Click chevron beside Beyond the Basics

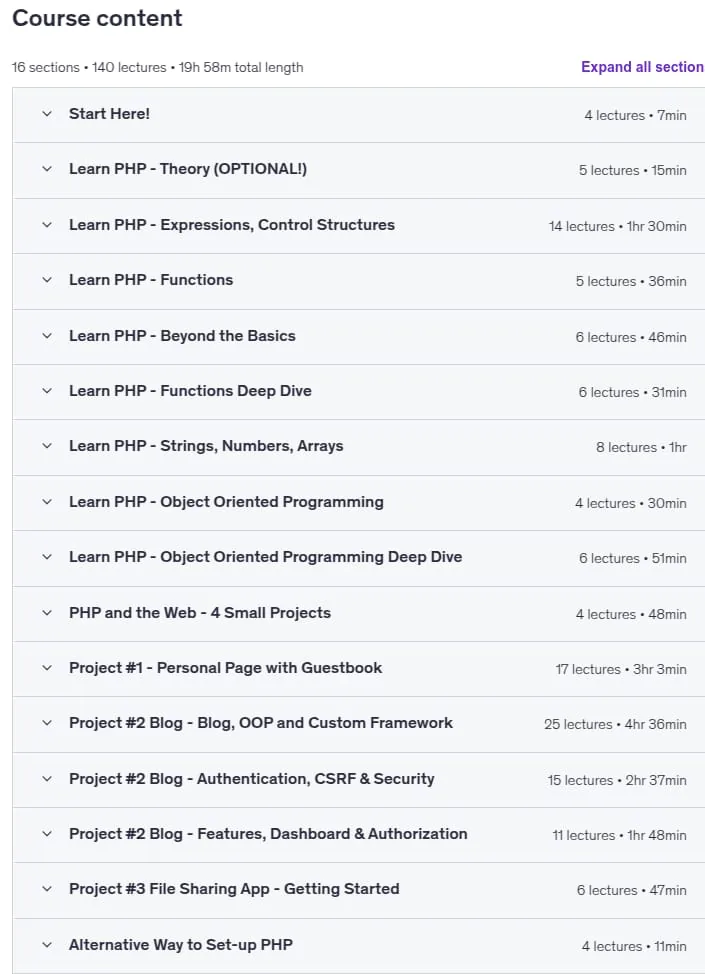47,336
